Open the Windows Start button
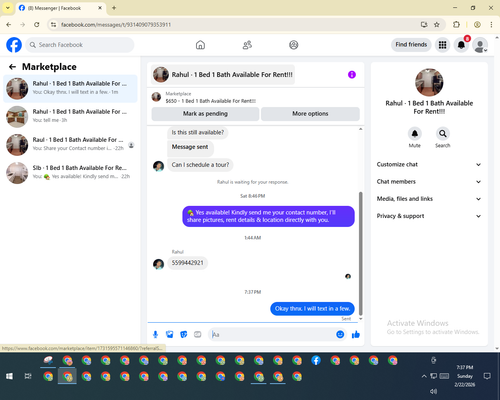The image size is (500, 400). 9,376
